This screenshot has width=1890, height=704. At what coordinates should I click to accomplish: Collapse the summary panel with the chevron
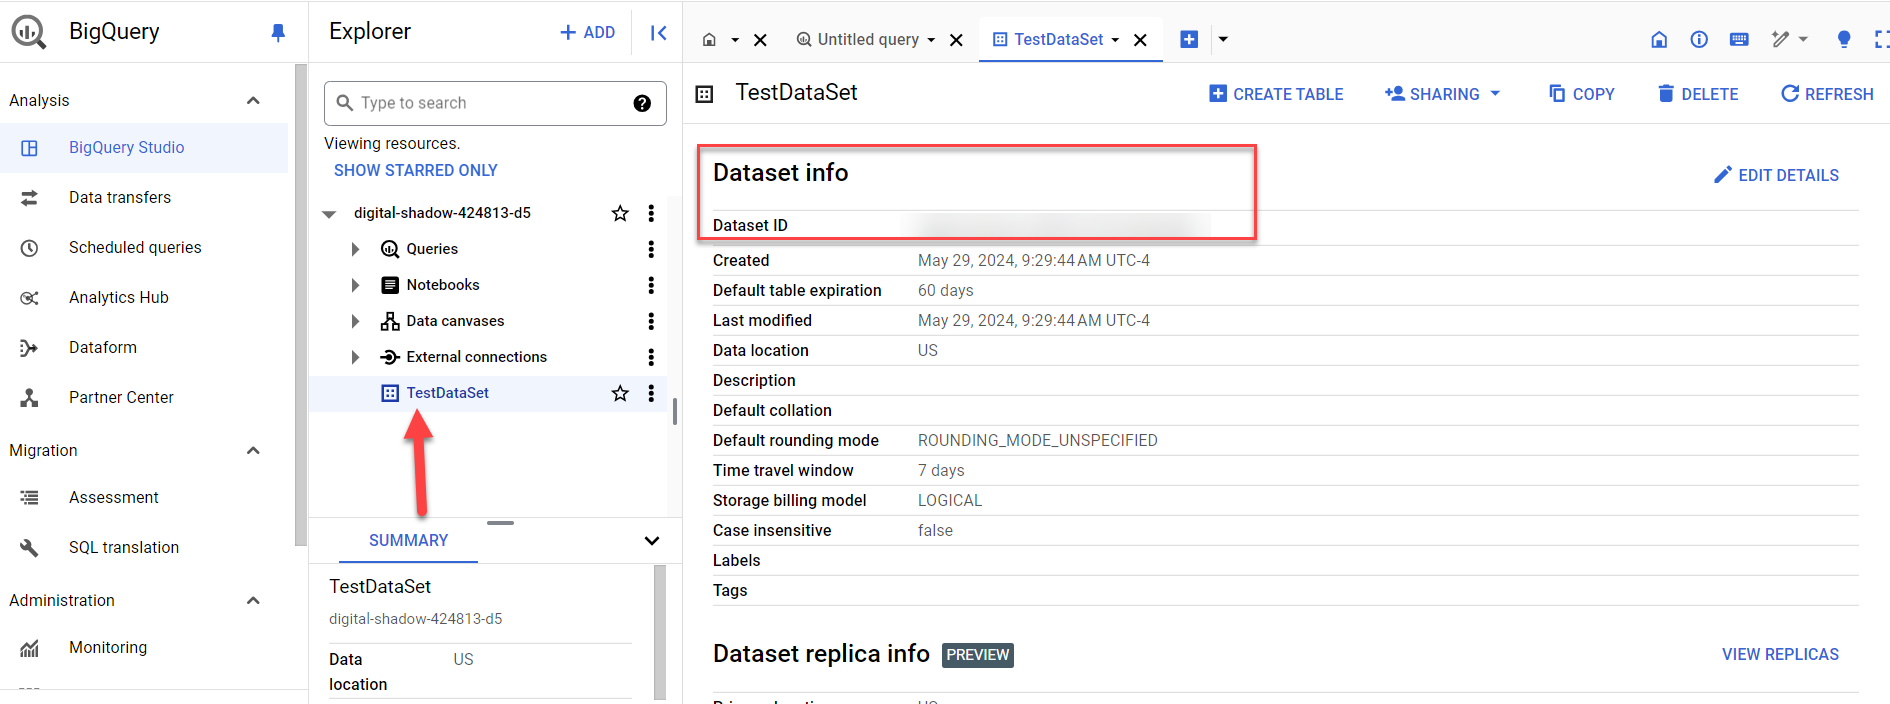tap(652, 541)
